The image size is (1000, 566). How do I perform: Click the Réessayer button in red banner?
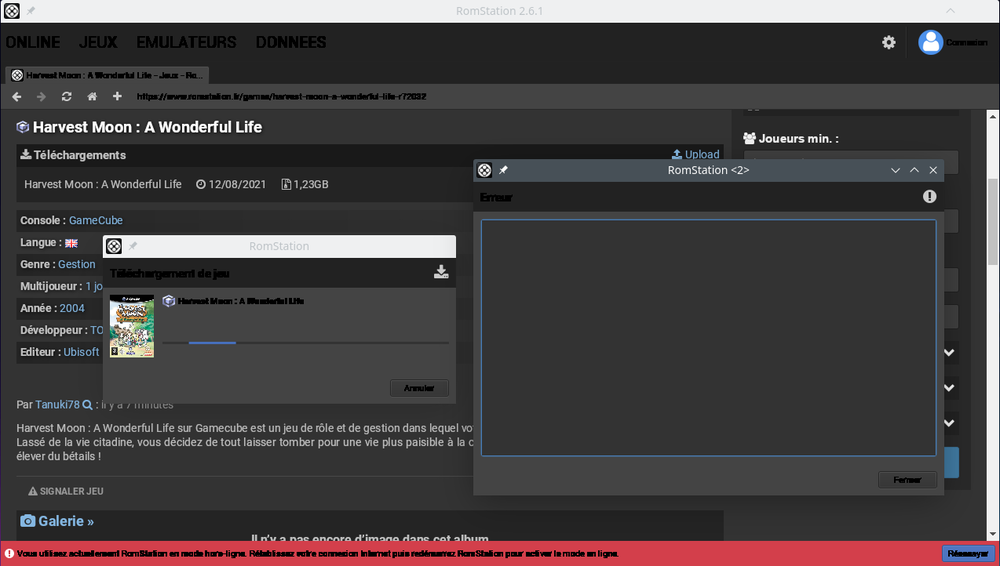coord(967,553)
